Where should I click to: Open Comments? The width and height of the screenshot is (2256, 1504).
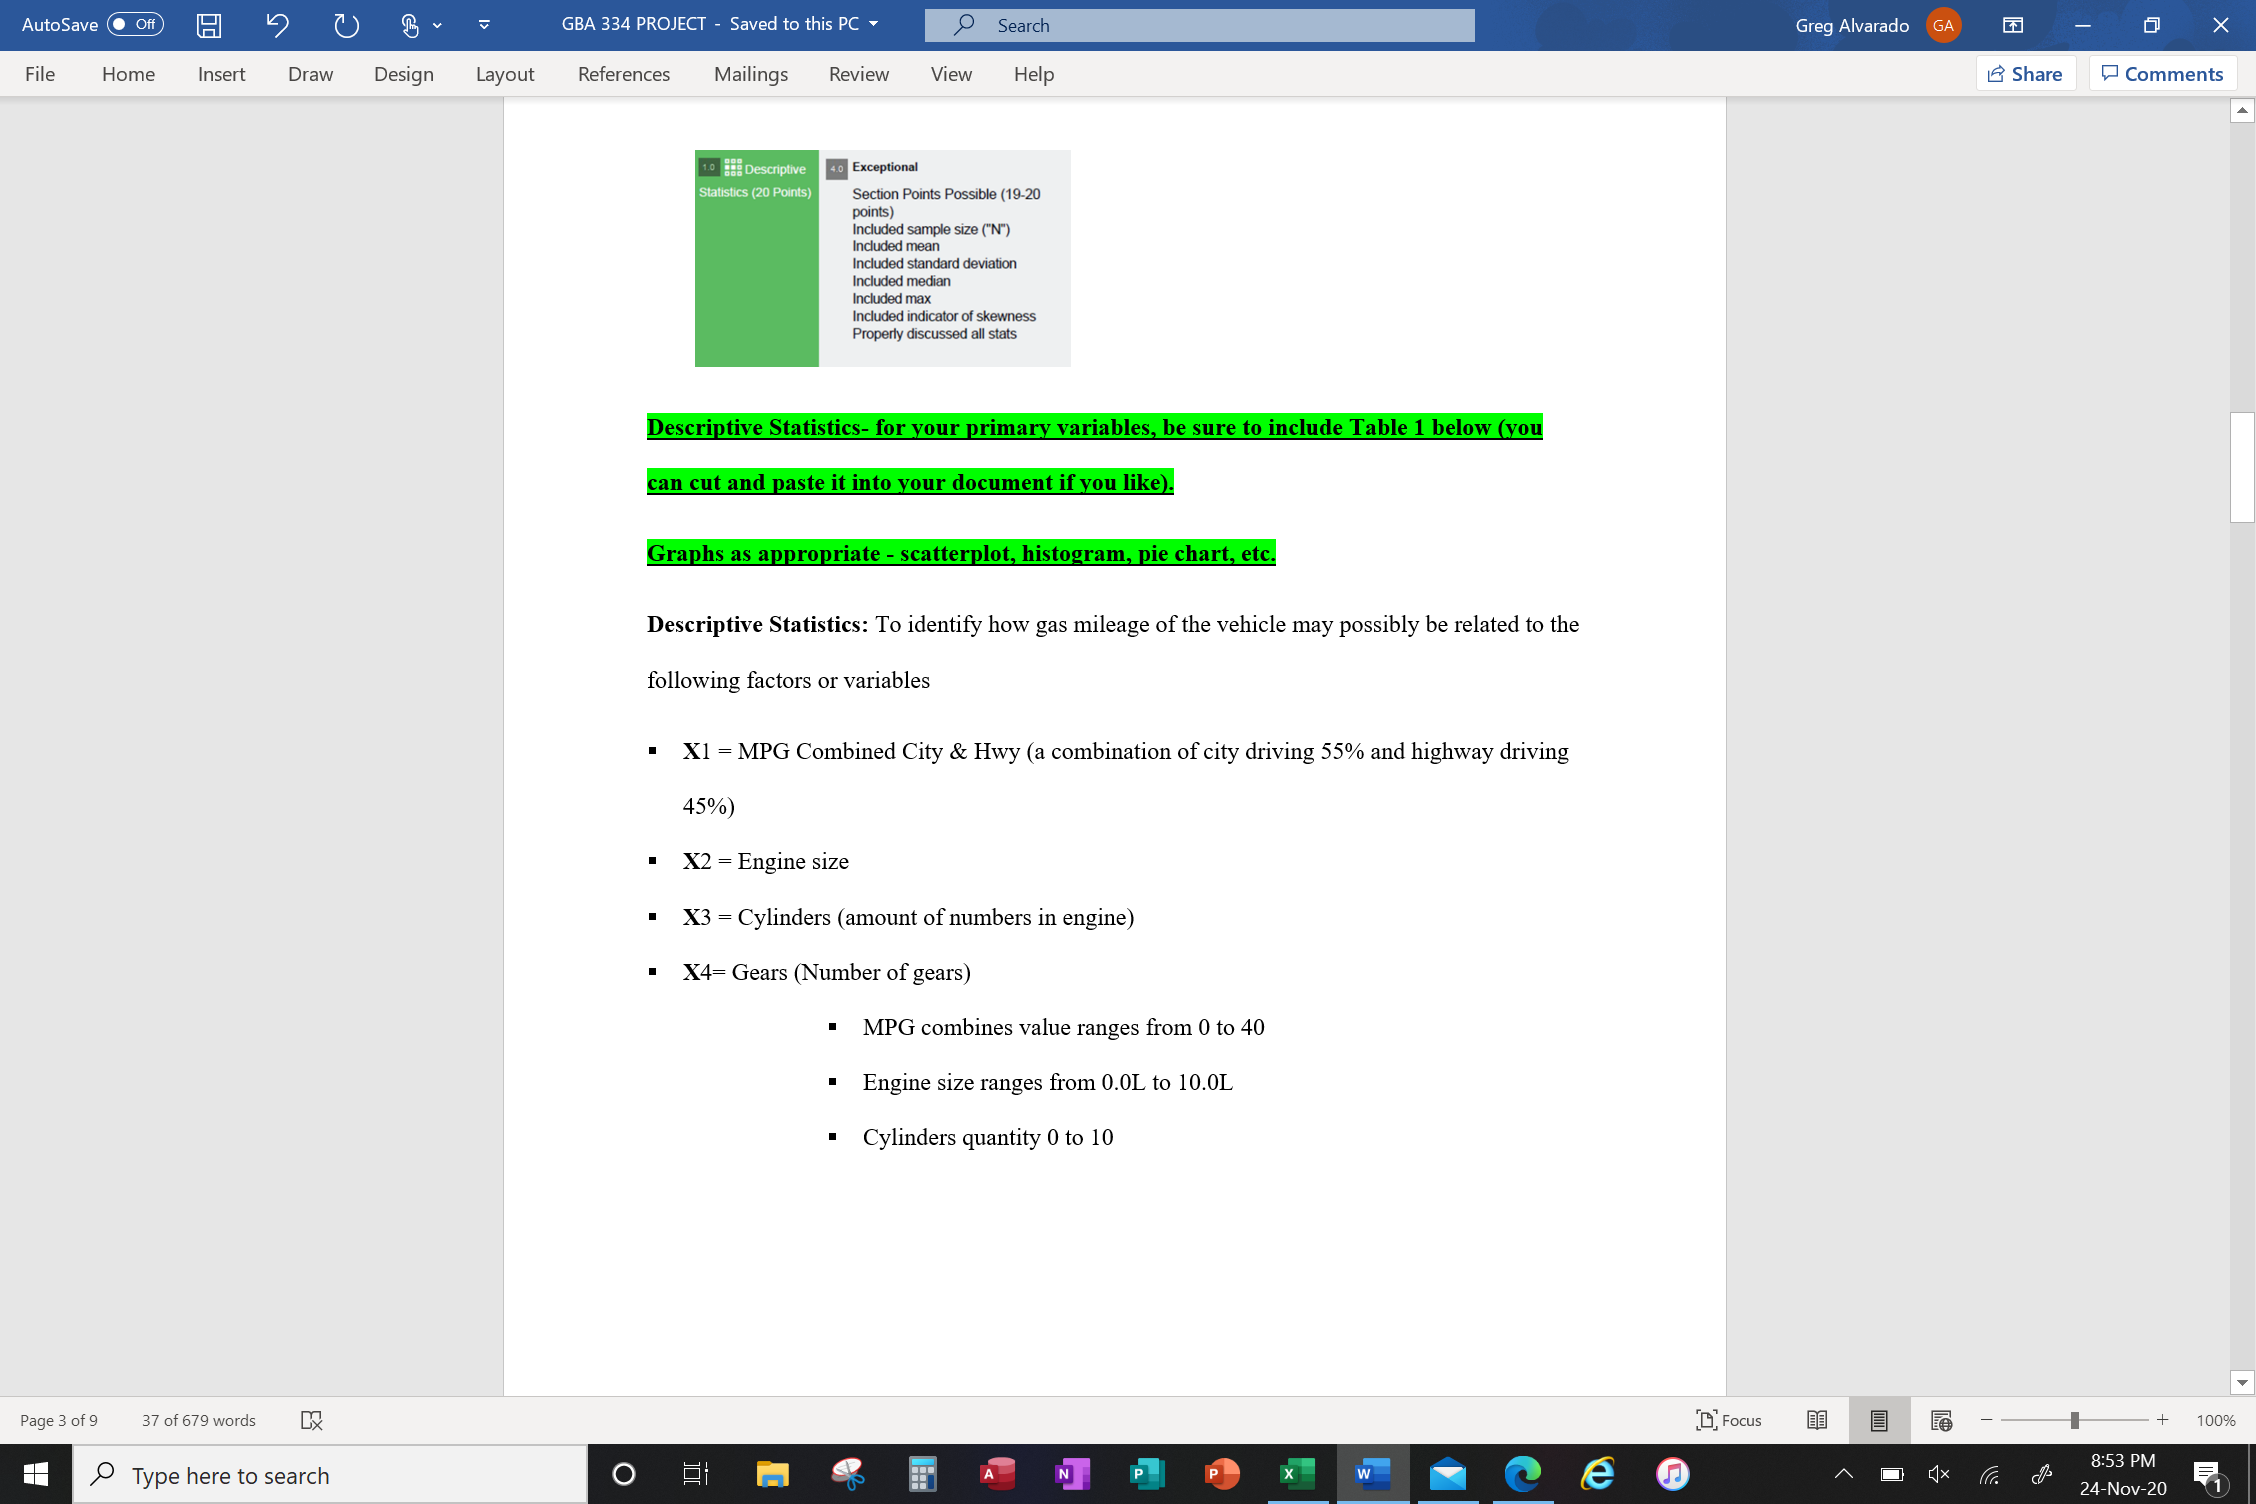pyautogui.click(x=2162, y=73)
